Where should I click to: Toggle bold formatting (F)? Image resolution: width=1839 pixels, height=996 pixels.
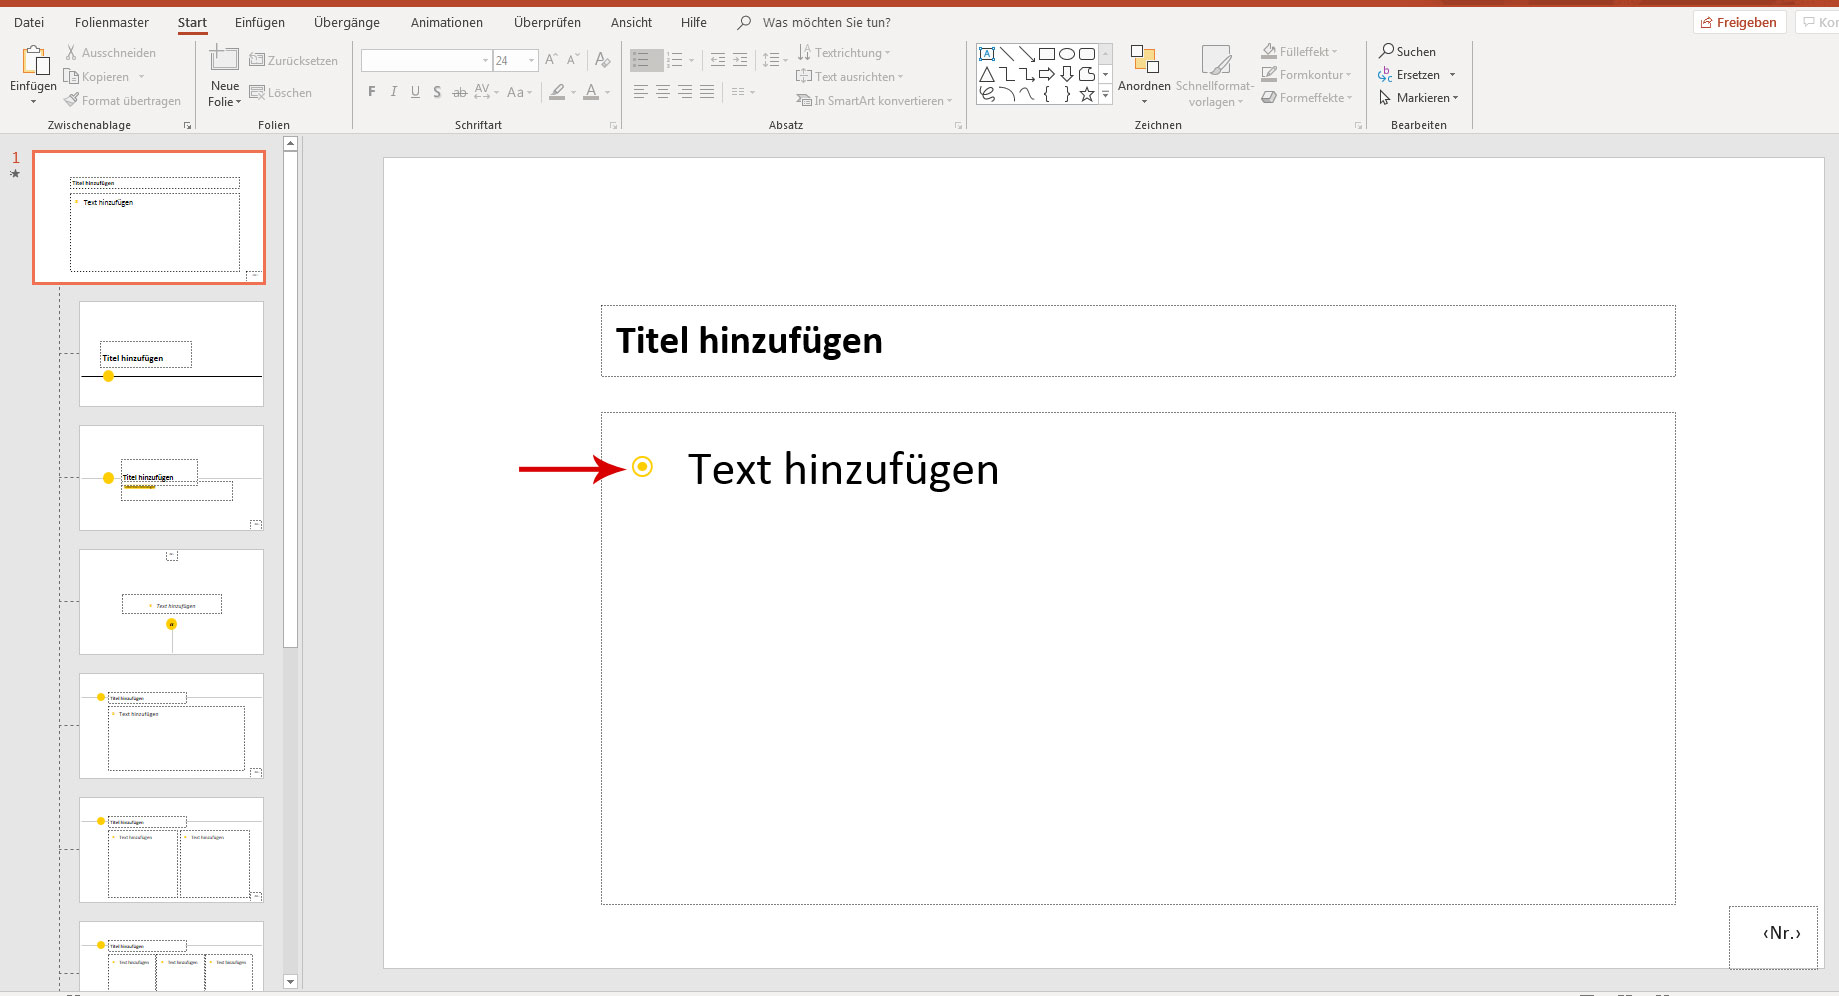point(372,92)
